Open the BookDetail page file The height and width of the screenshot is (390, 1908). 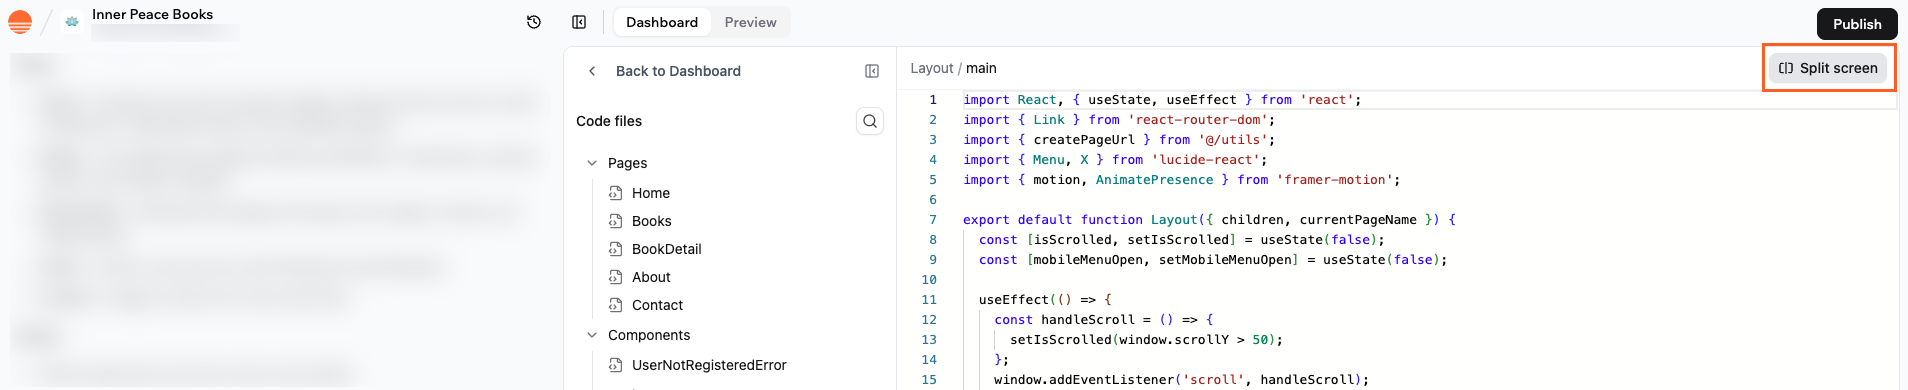[x=667, y=249]
